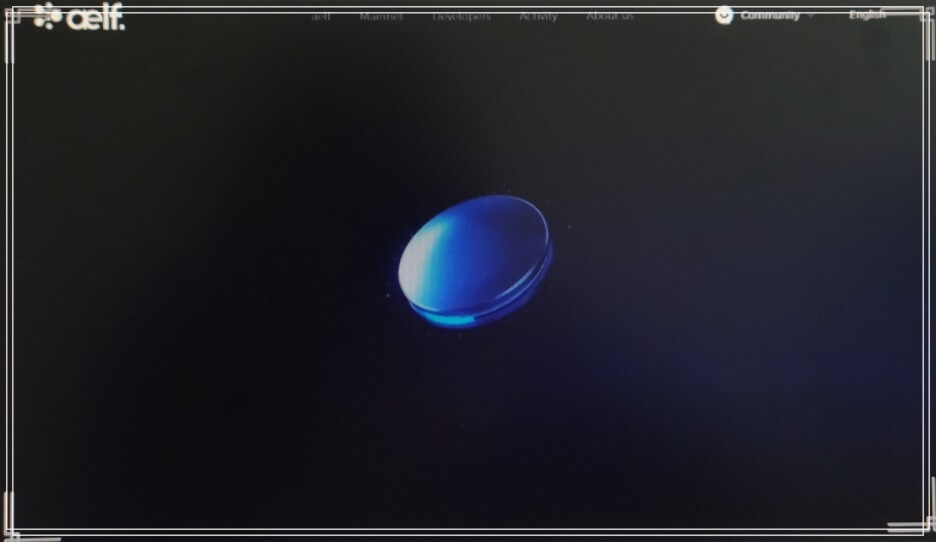Screen dimensions: 936x542
Task: Open the About us menu
Action: click(x=609, y=16)
